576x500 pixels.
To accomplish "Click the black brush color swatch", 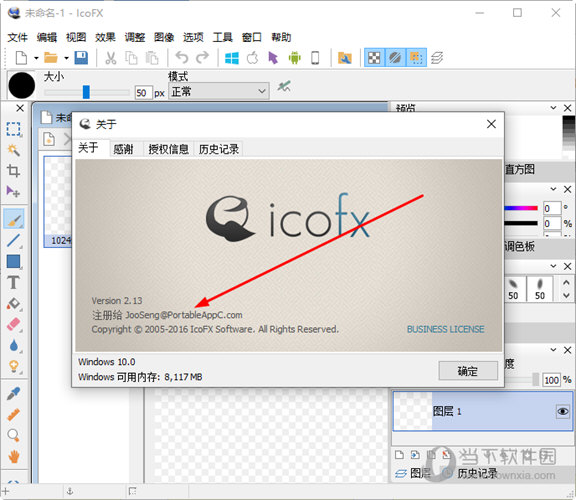I will (x=22, y=85).
